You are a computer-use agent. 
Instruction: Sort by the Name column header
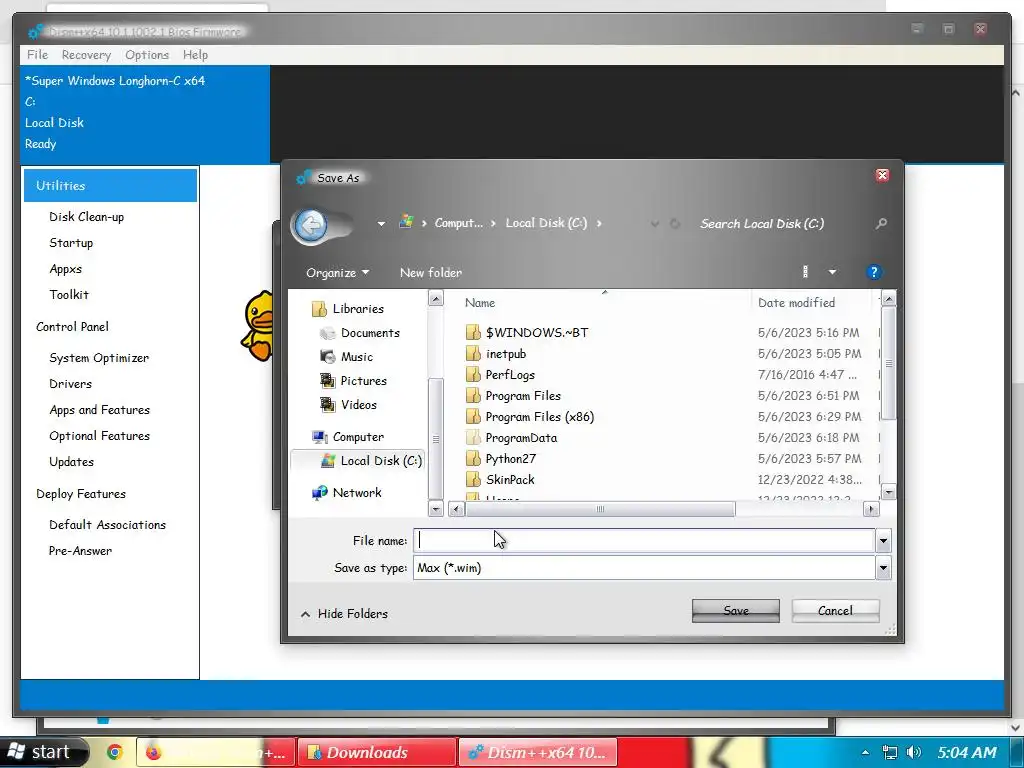480,303
